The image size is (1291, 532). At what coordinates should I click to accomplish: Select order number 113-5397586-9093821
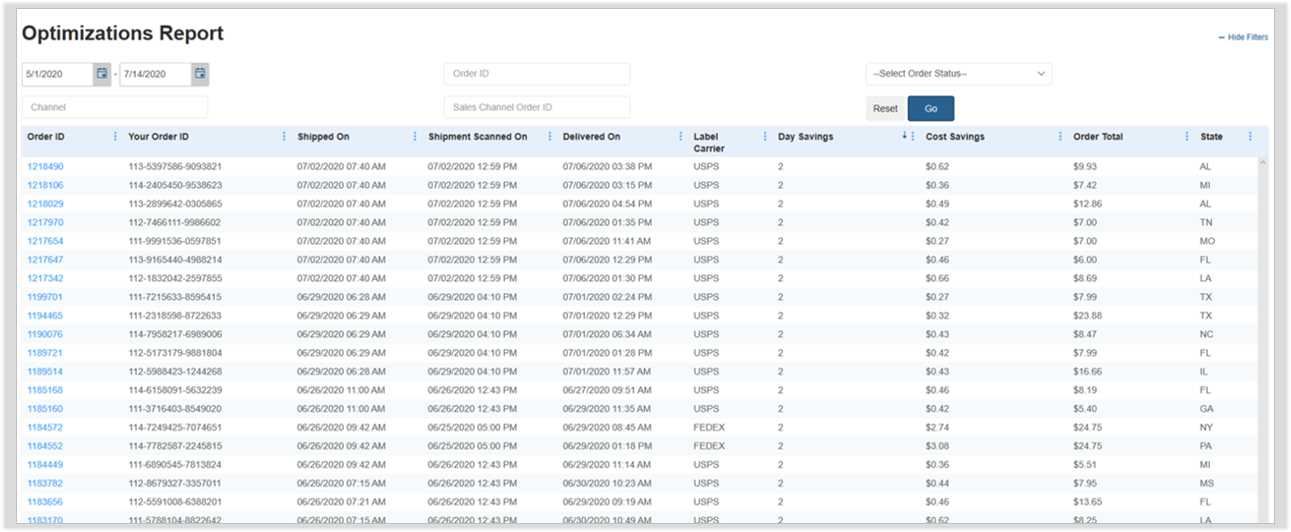175,166
